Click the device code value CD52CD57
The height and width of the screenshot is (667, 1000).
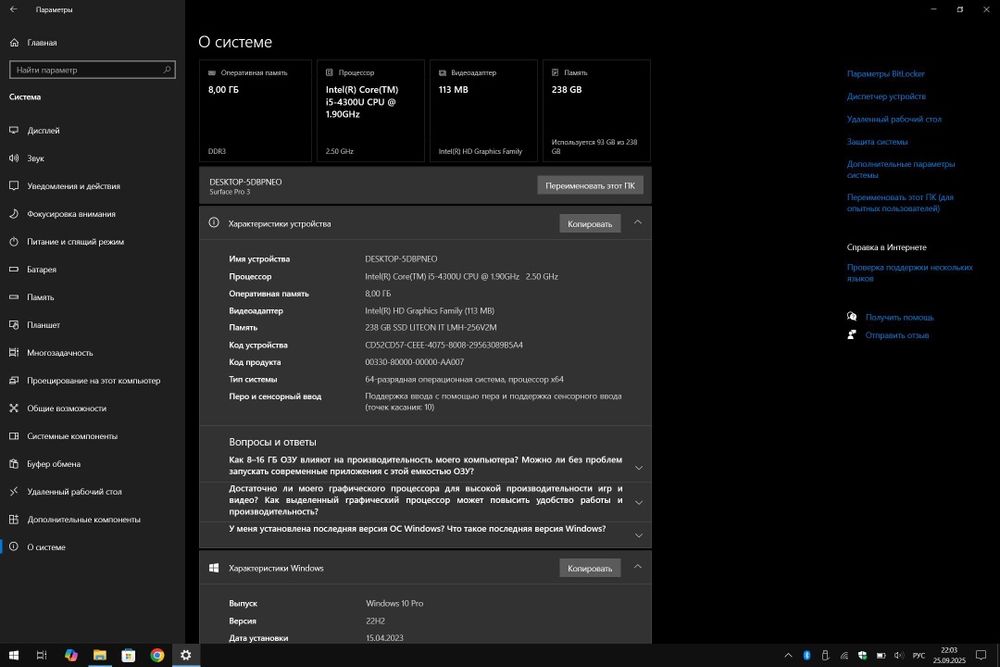444,345
